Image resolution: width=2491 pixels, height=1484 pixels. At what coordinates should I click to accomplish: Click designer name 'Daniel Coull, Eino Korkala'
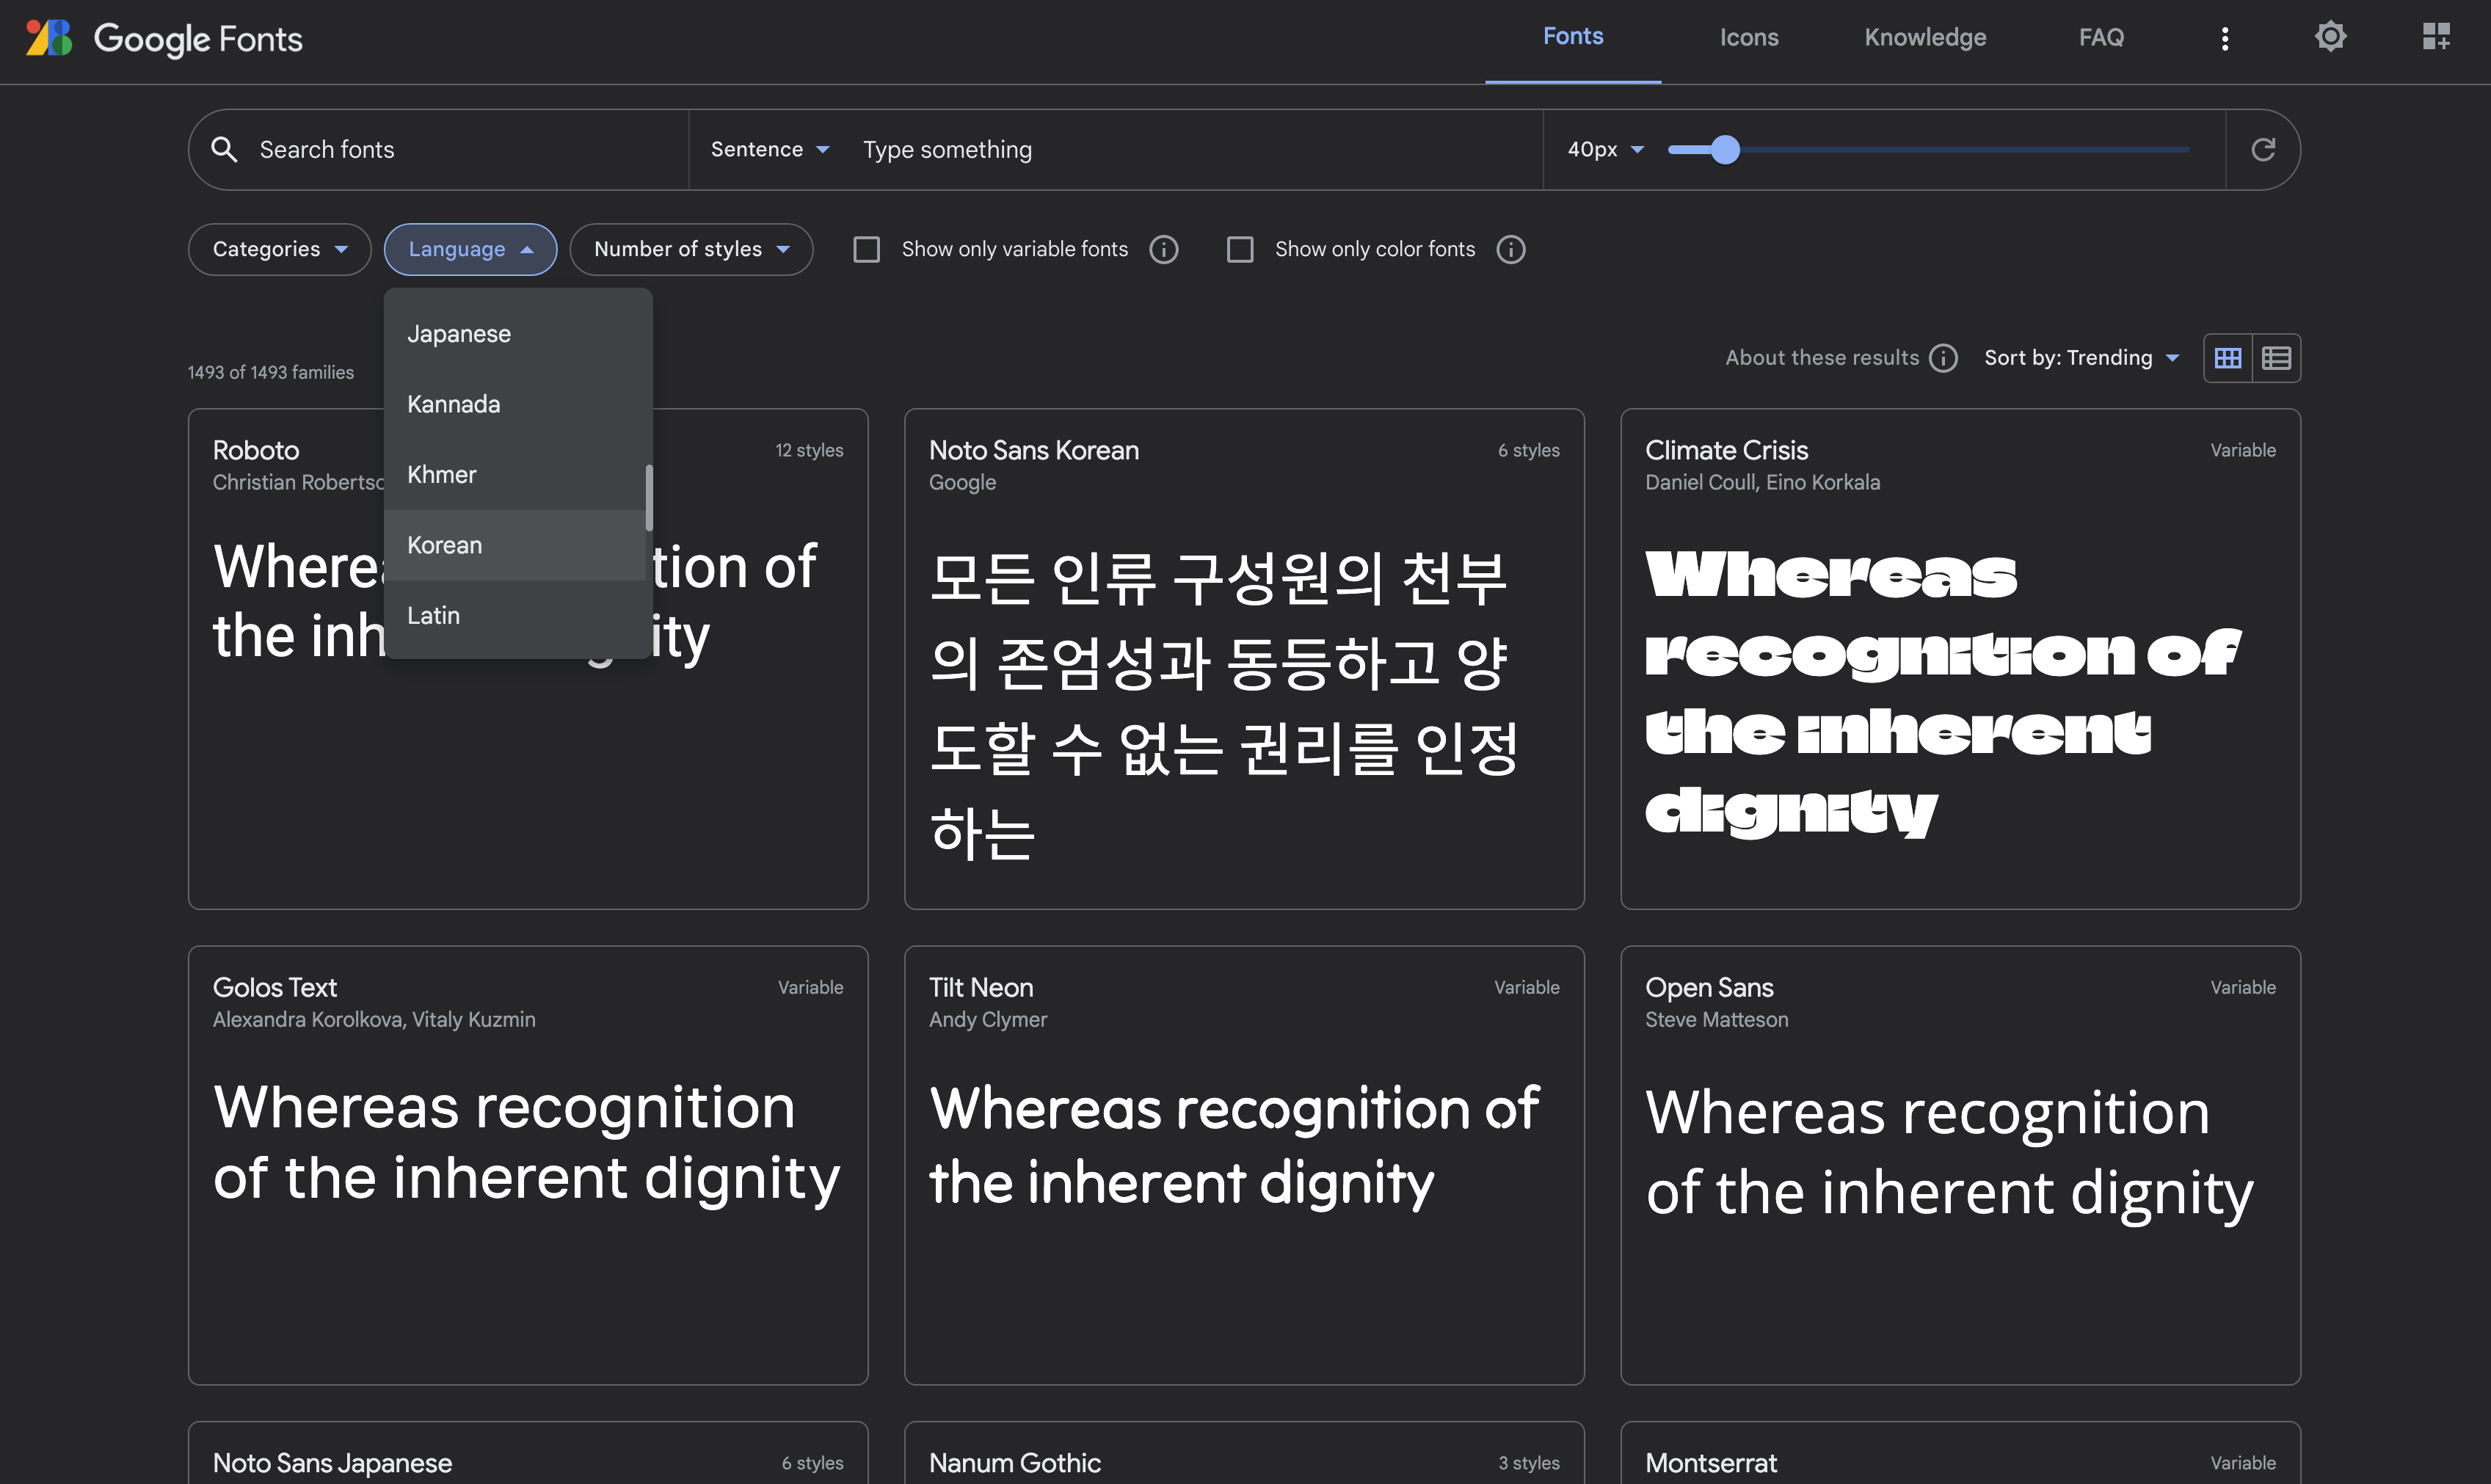1762,482
